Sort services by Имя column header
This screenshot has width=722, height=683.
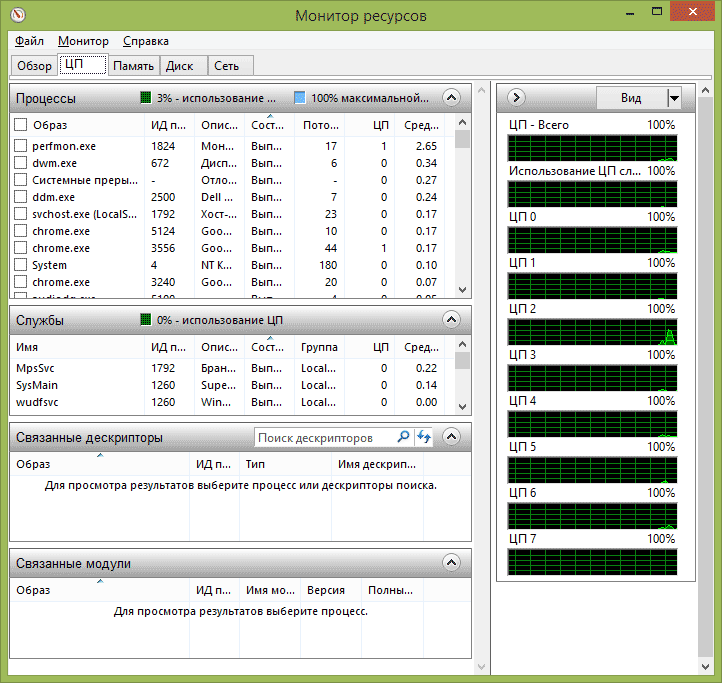pyautogui.click(x=77, y=347)
